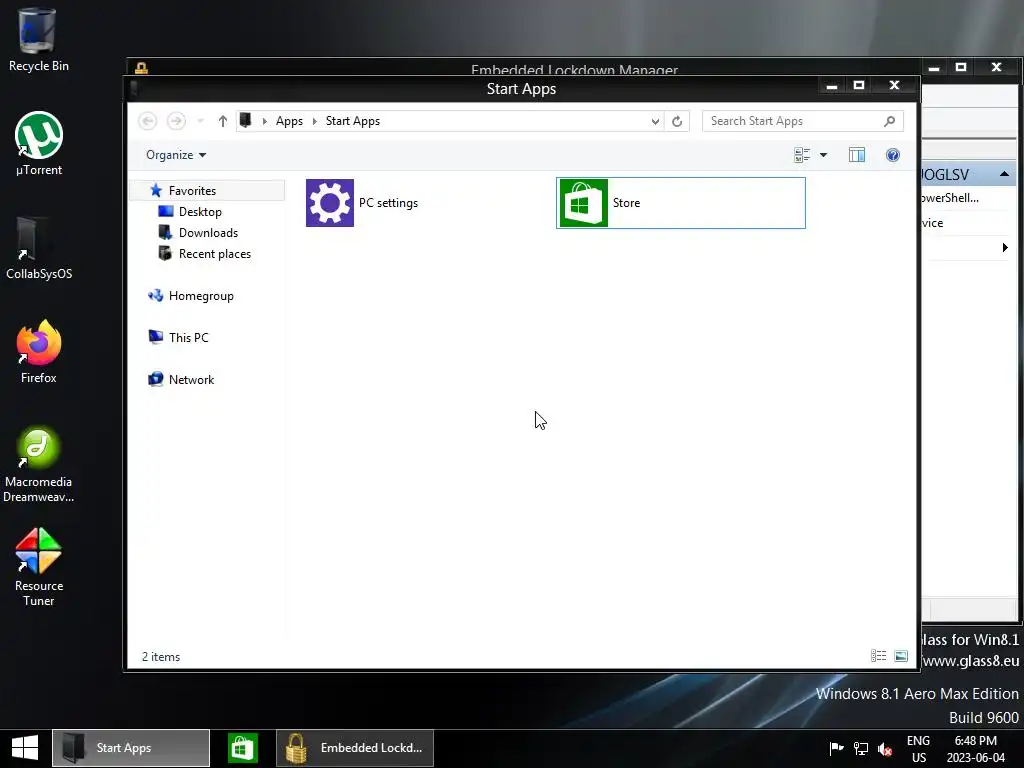The height and width of the screenshot is (768, 1024).
Task: Open the PC settings app icon
Action: [330, 203]
